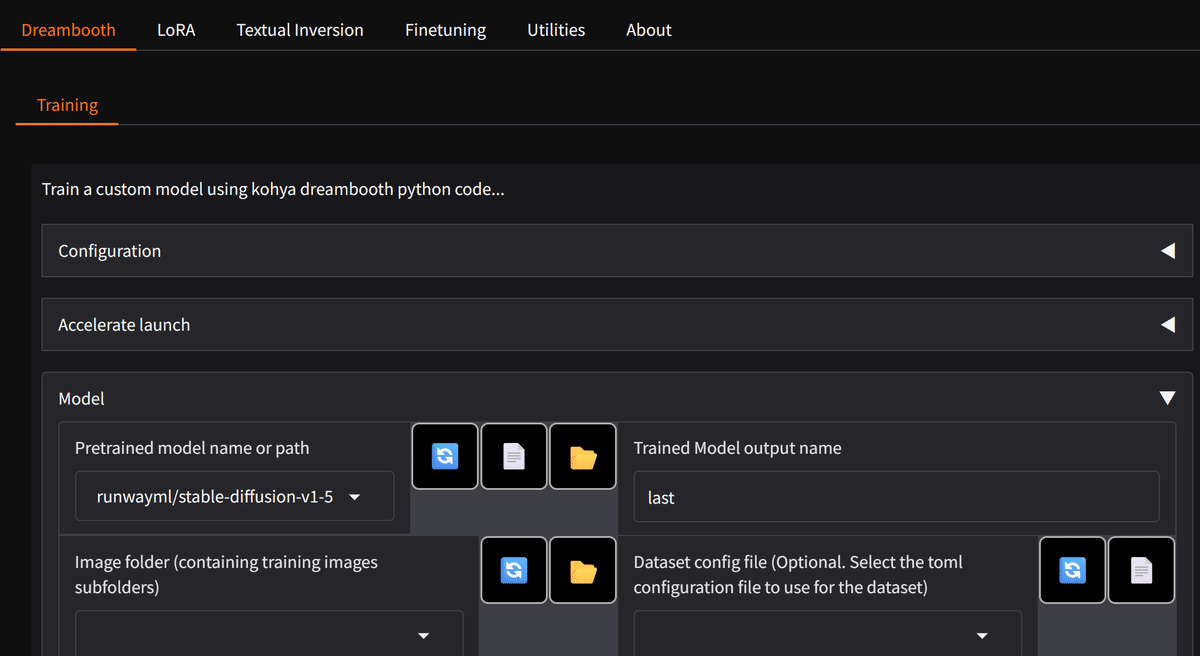Open the pretrained model folder browser
The width and height of the screenshot is (1200, 656).
pos(583,457)
